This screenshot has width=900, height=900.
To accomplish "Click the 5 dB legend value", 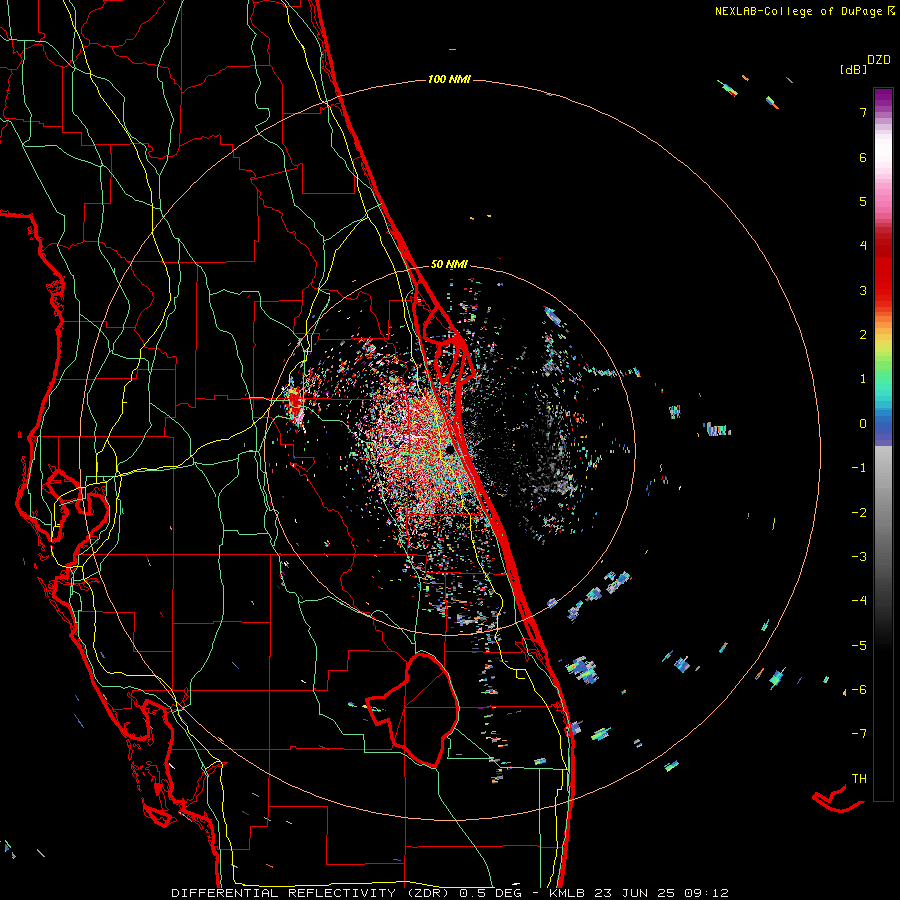I will pos(863,201).
